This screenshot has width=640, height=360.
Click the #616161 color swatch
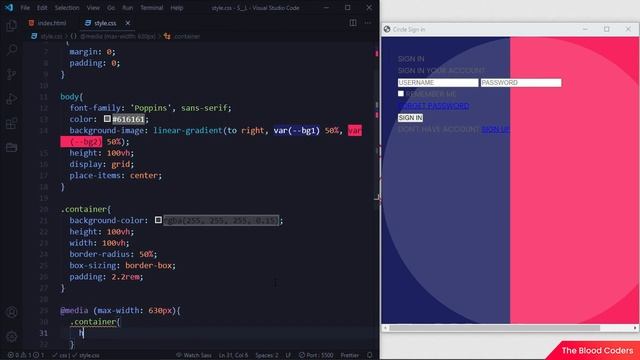[107, 119]
